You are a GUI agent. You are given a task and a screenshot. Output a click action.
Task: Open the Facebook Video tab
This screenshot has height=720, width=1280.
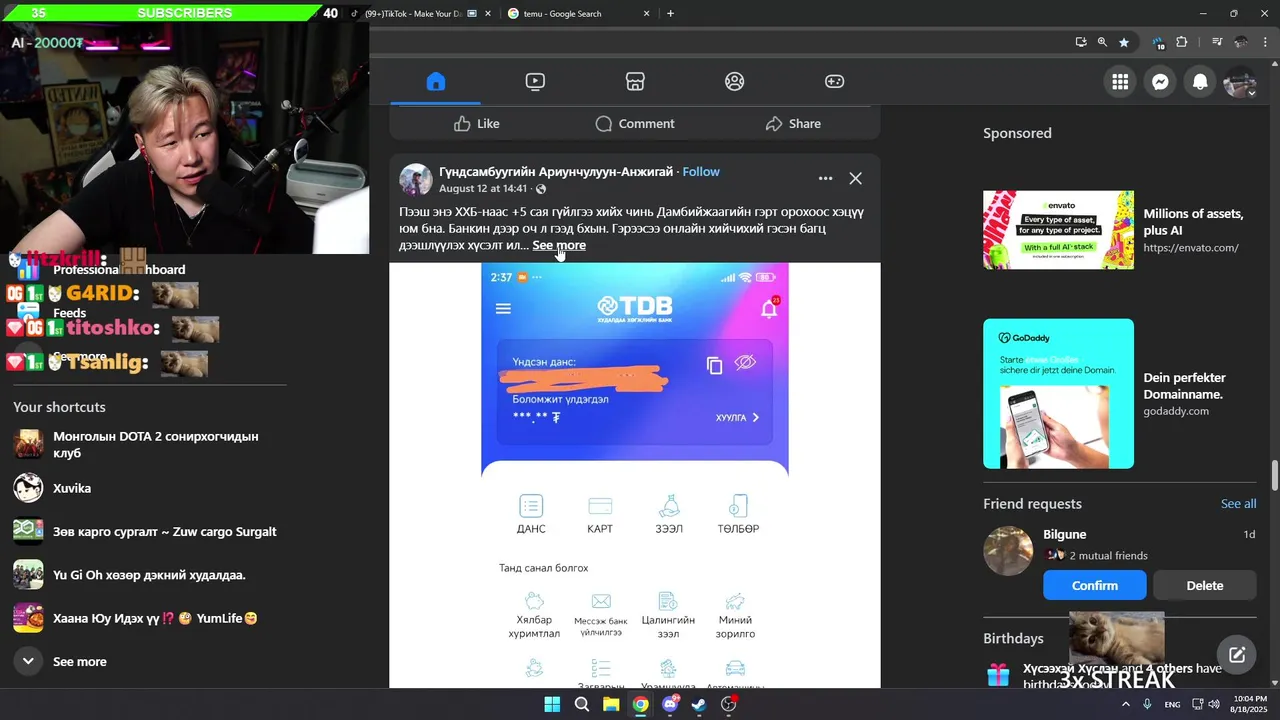[x=535, y=82]
